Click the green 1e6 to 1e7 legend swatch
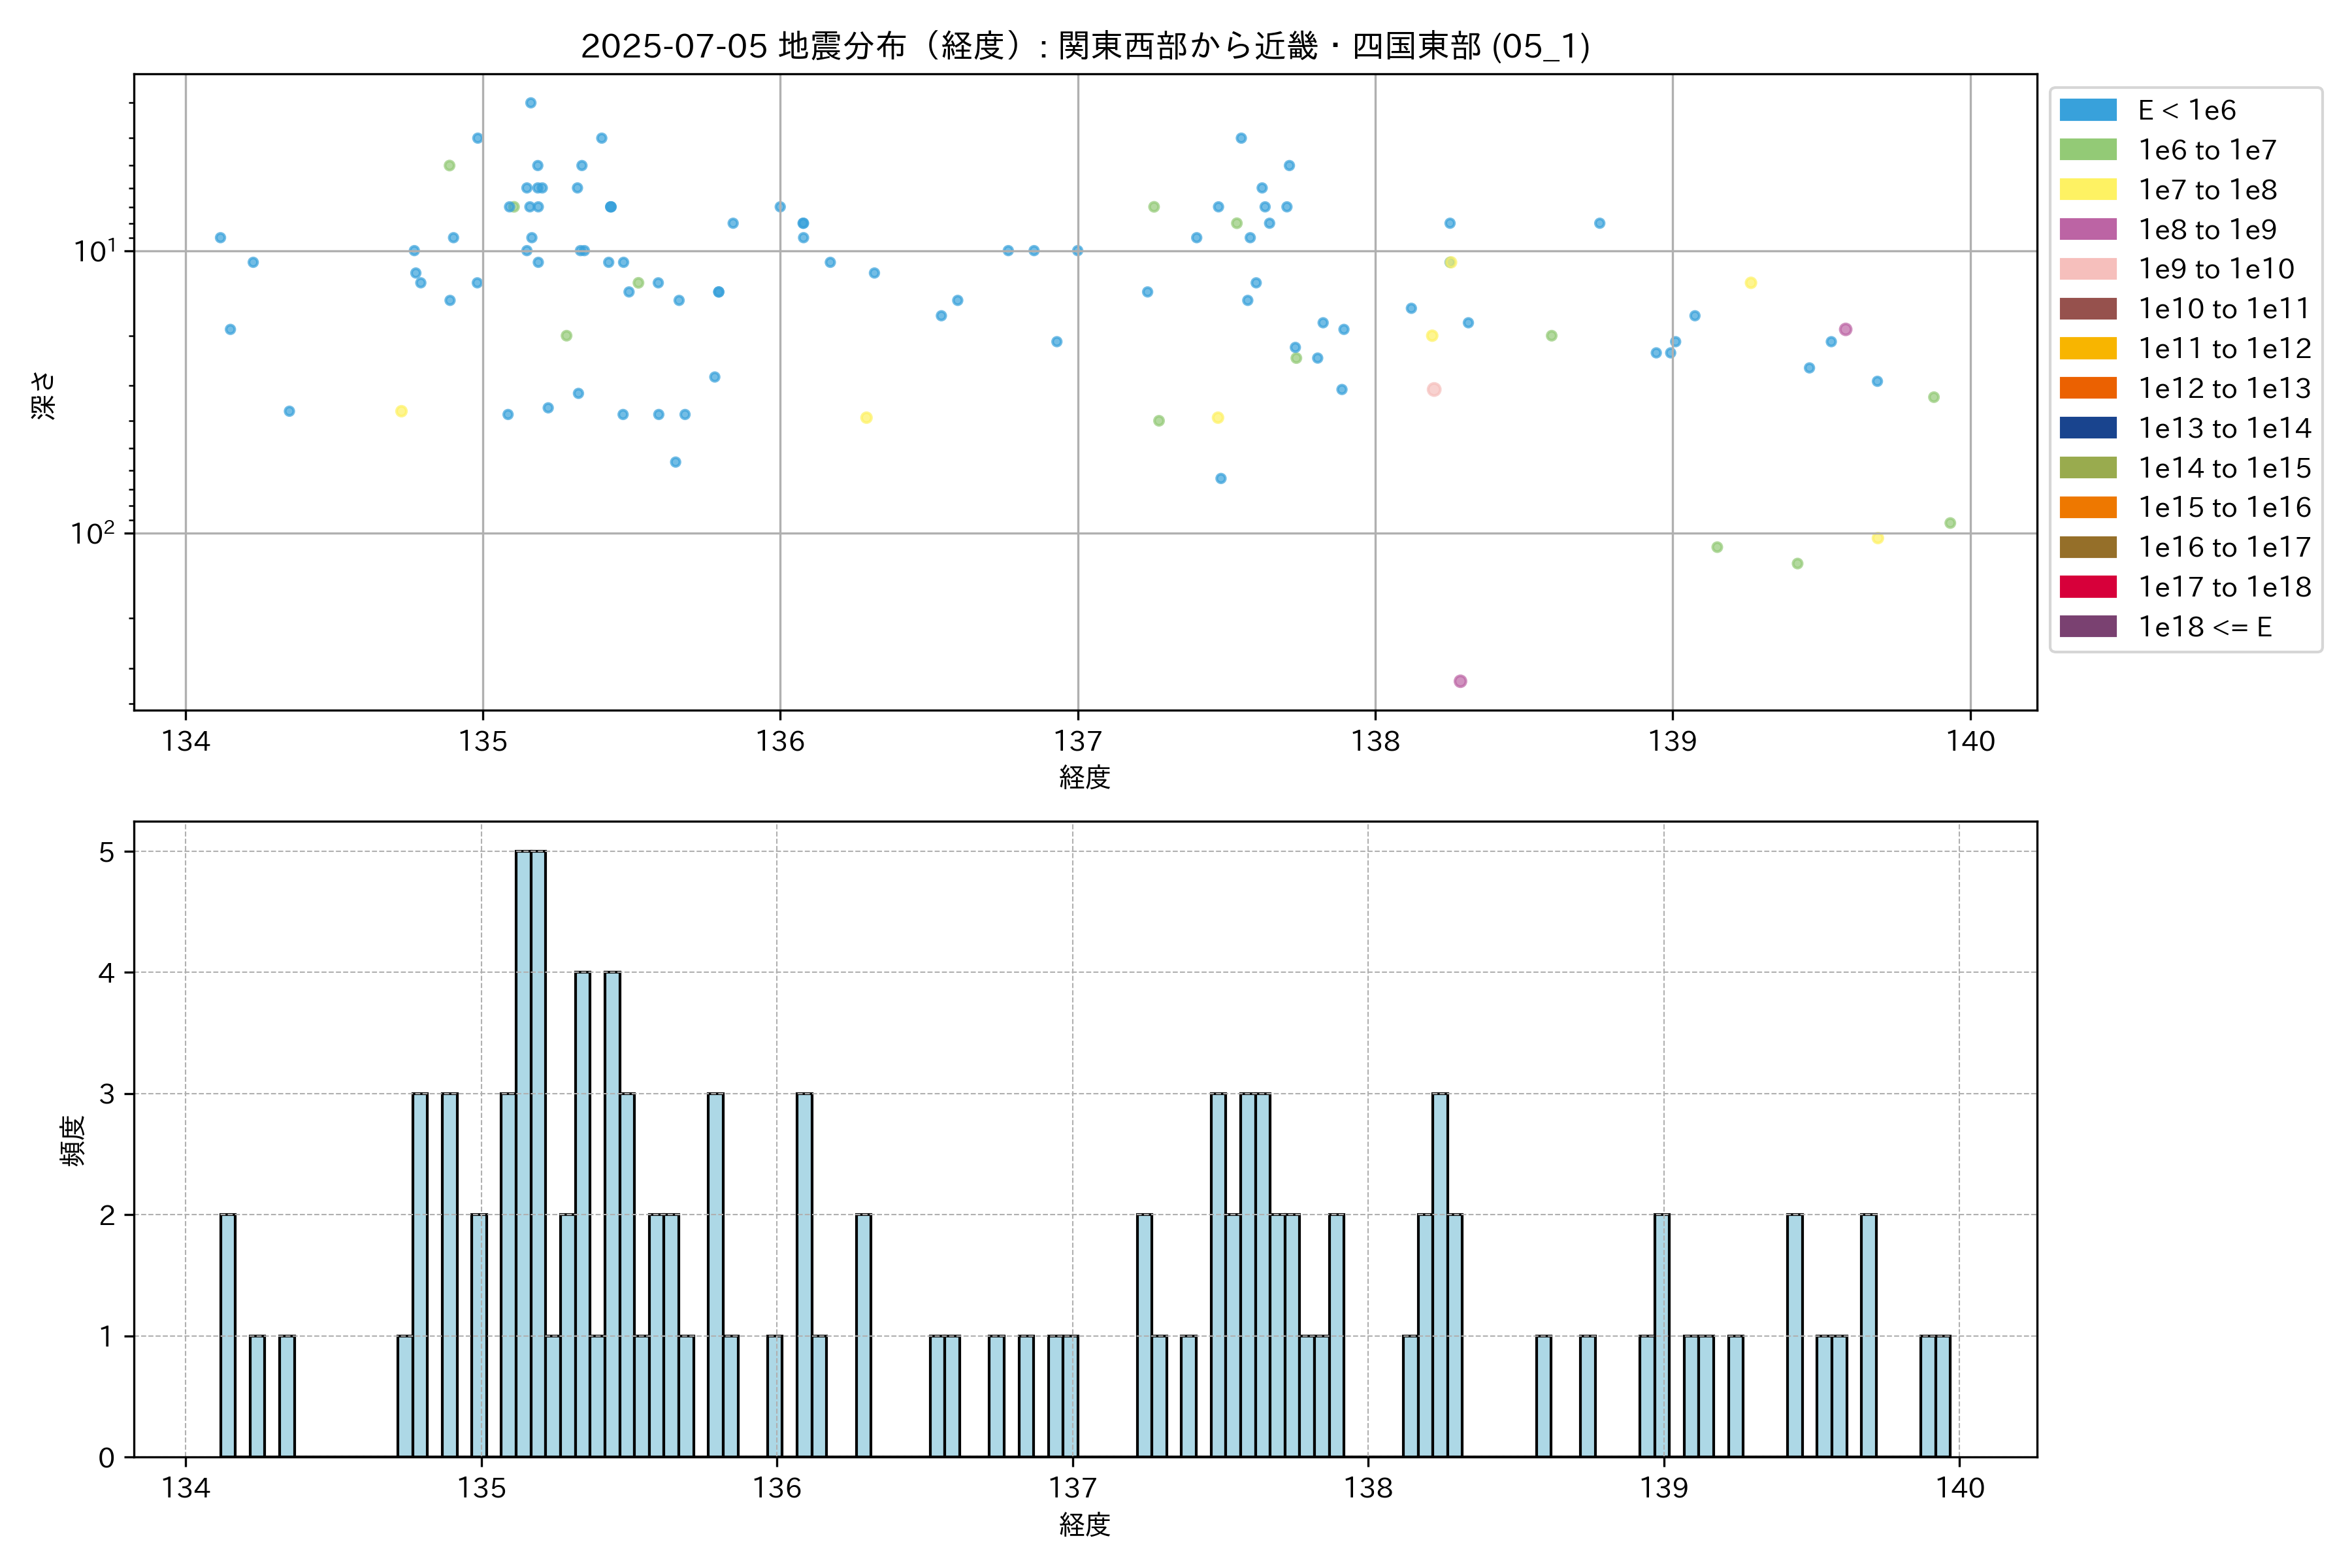The image size is (2352, 1568). [2087, 150]
